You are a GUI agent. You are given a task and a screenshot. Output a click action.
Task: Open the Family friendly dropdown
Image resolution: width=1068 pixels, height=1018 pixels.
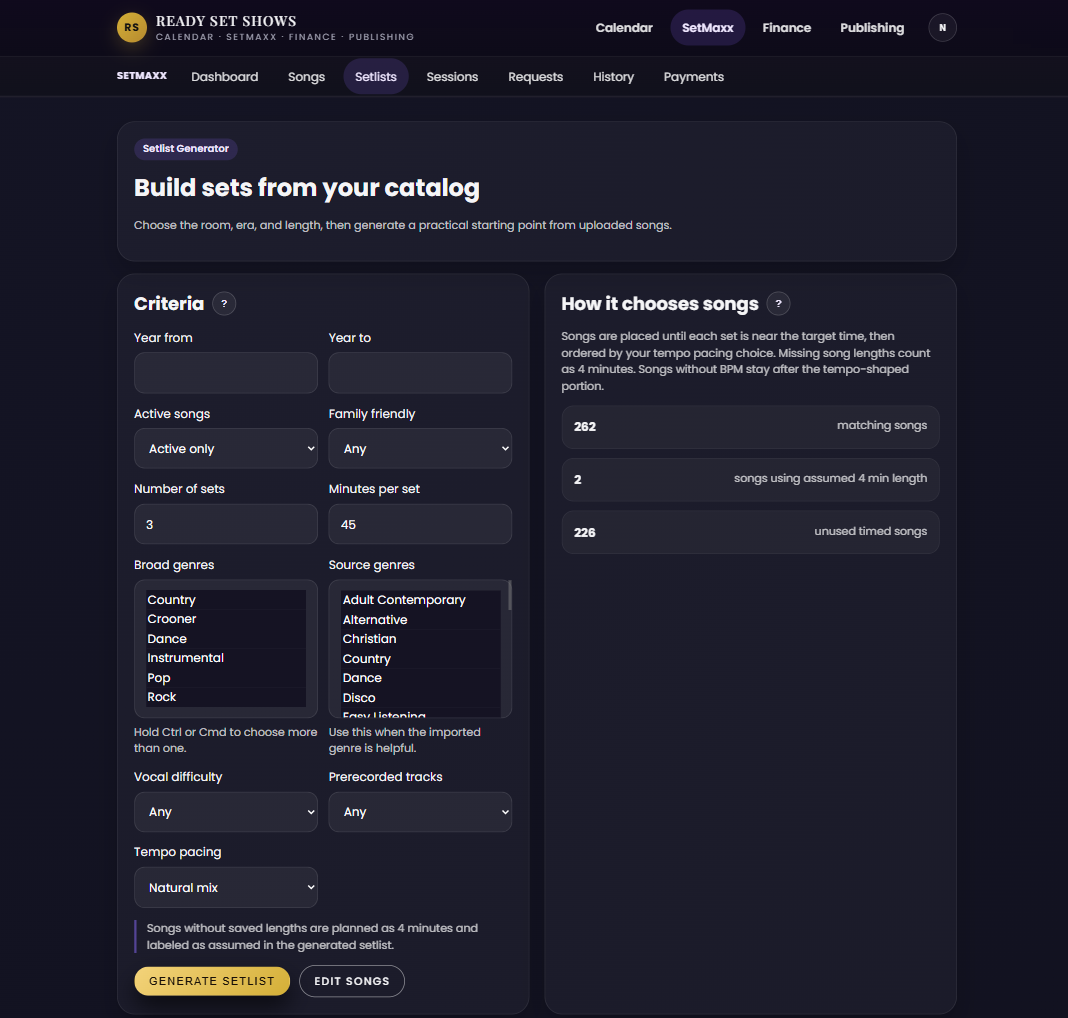[420, 448]
